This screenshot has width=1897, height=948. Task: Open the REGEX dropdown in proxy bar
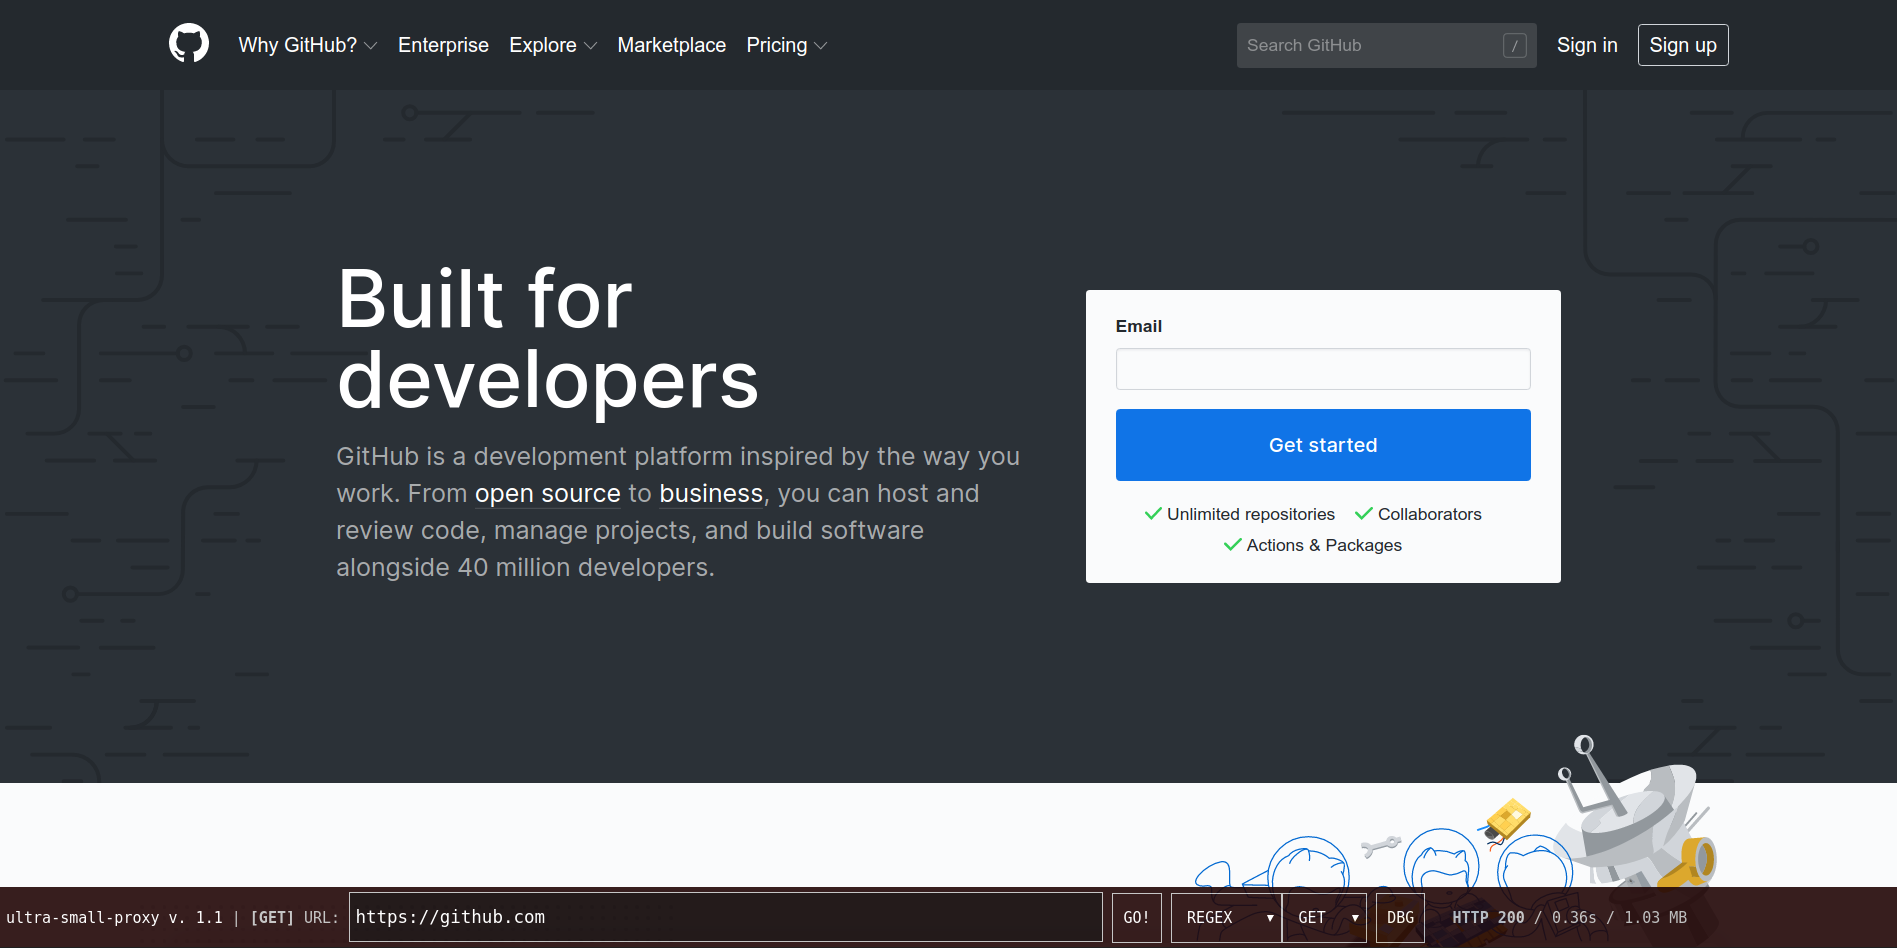click(1227, 917)
